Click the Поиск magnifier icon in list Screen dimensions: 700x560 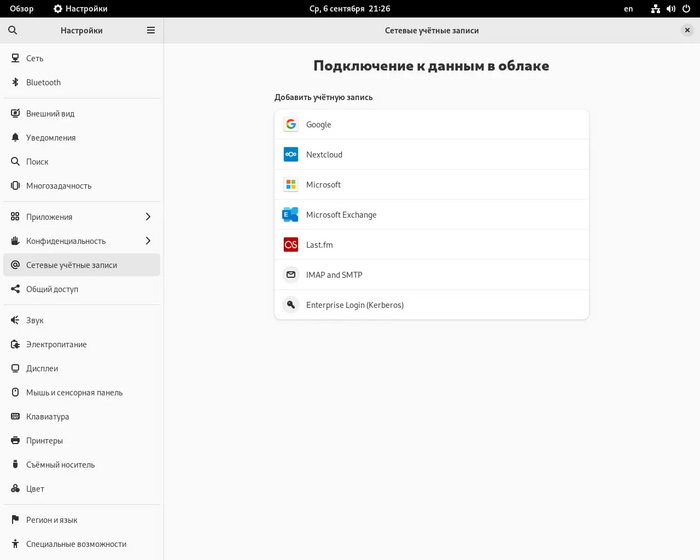coord(15,162)
